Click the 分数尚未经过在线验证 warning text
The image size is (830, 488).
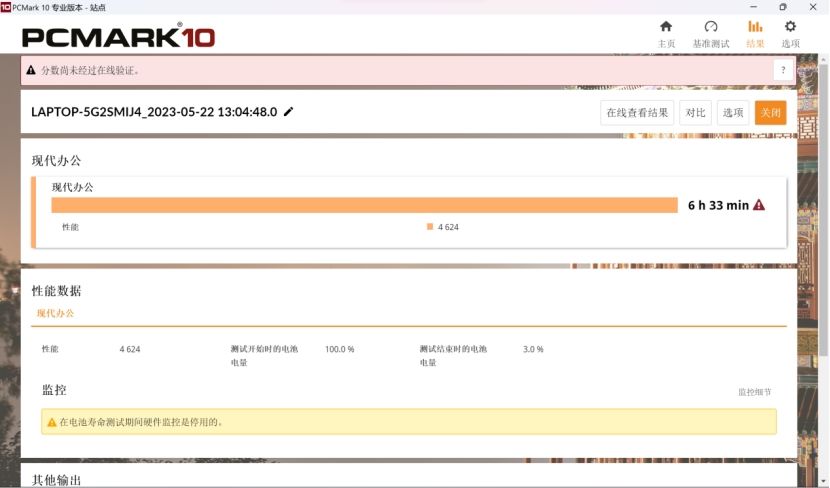91,70
